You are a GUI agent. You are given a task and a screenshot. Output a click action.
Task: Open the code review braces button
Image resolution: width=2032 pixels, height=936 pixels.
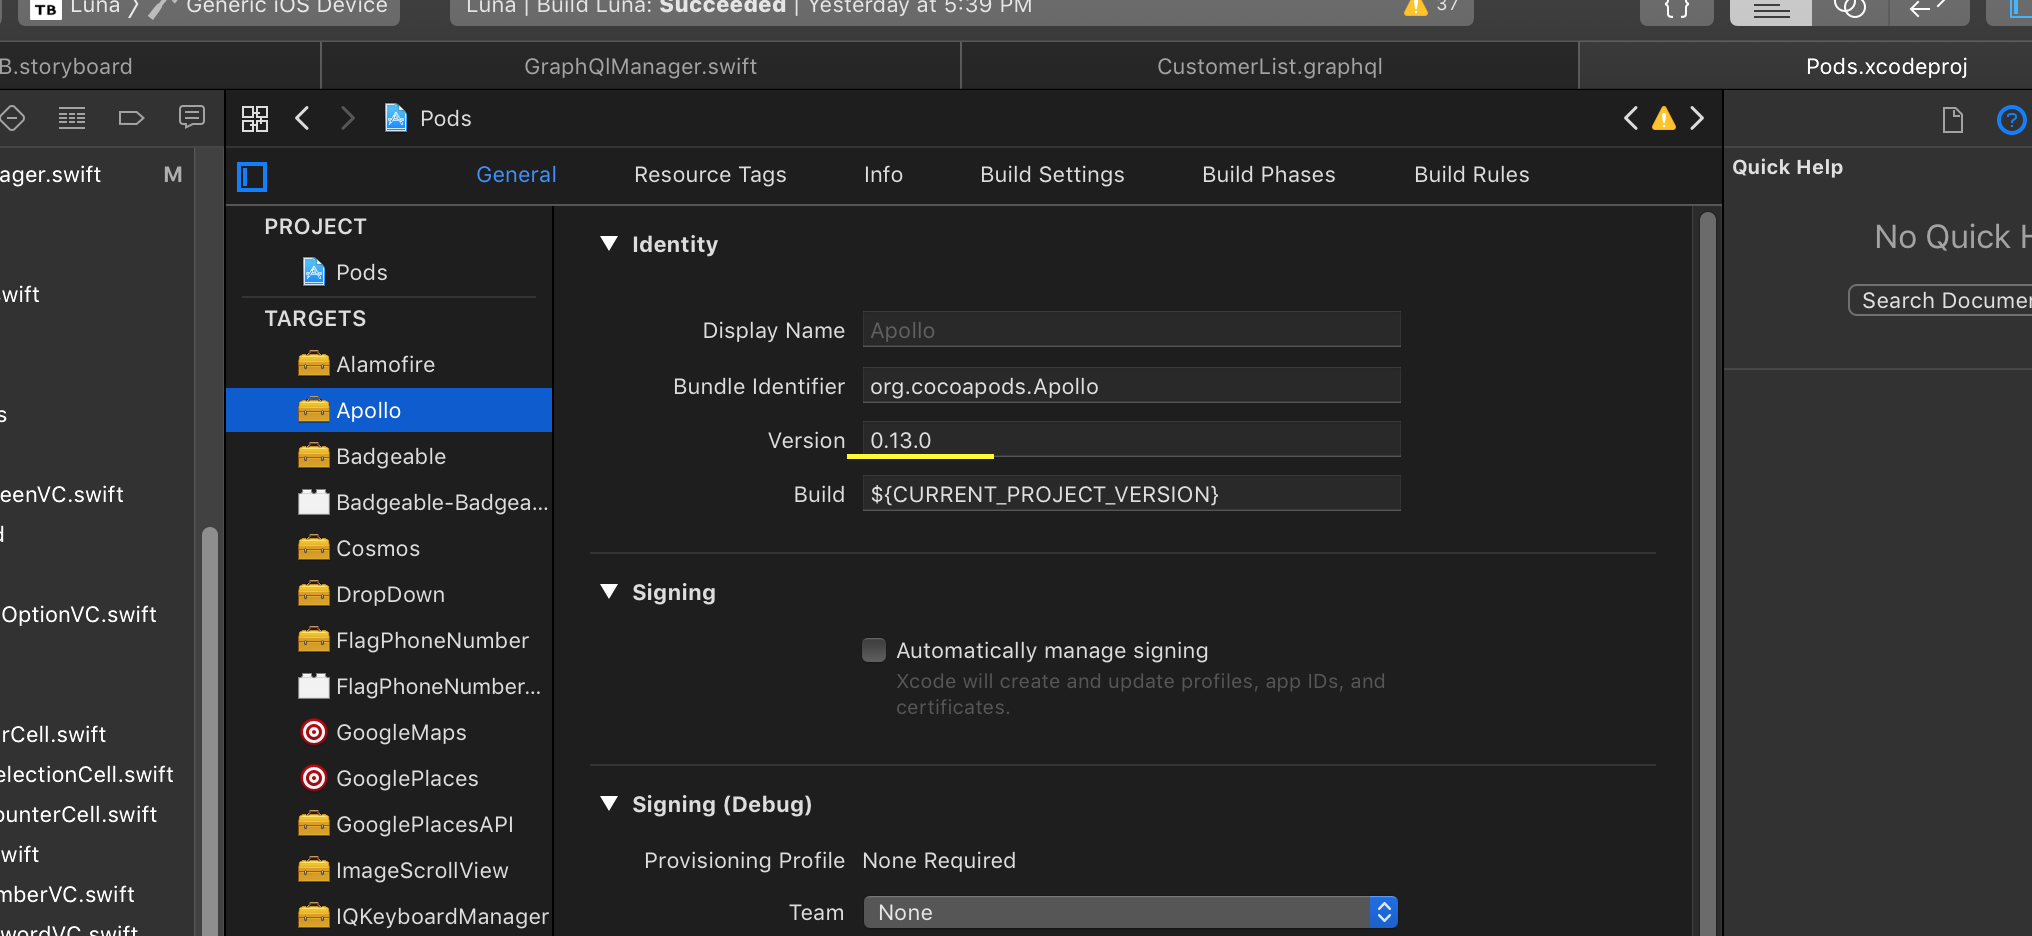point(1677,9)
